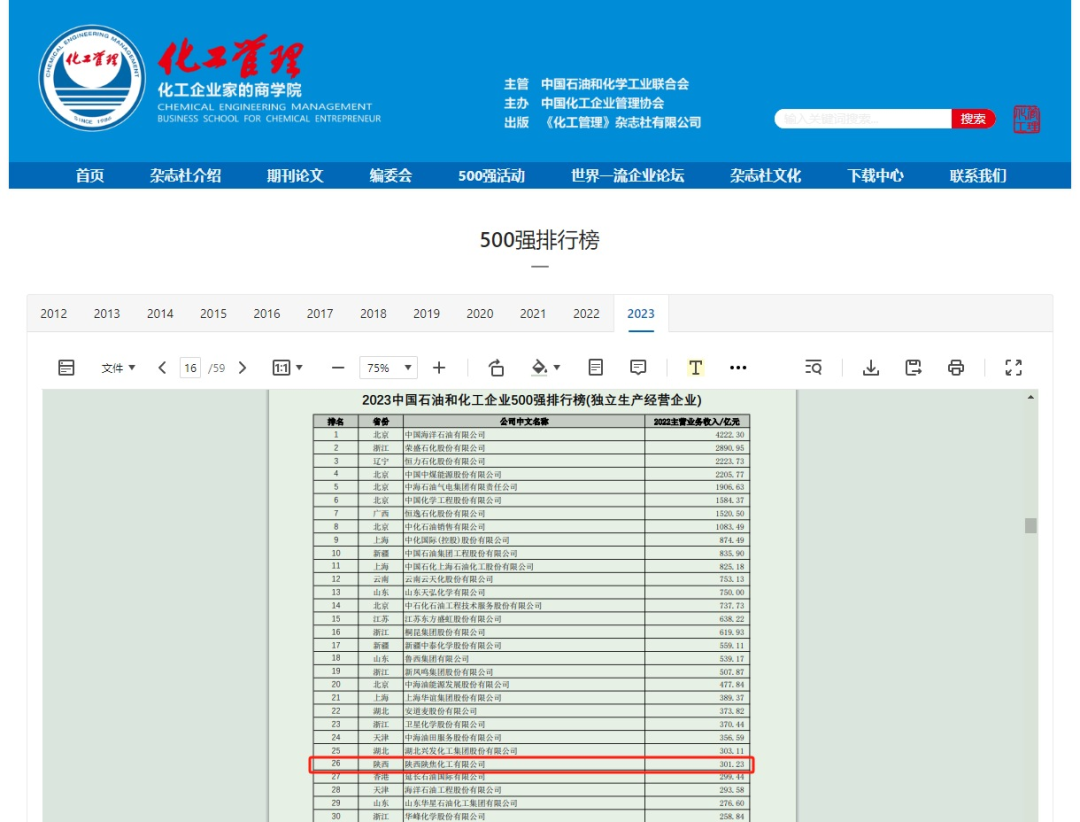Click the red 搜索 button
The image size is (1080, 822).
point(973,119)
